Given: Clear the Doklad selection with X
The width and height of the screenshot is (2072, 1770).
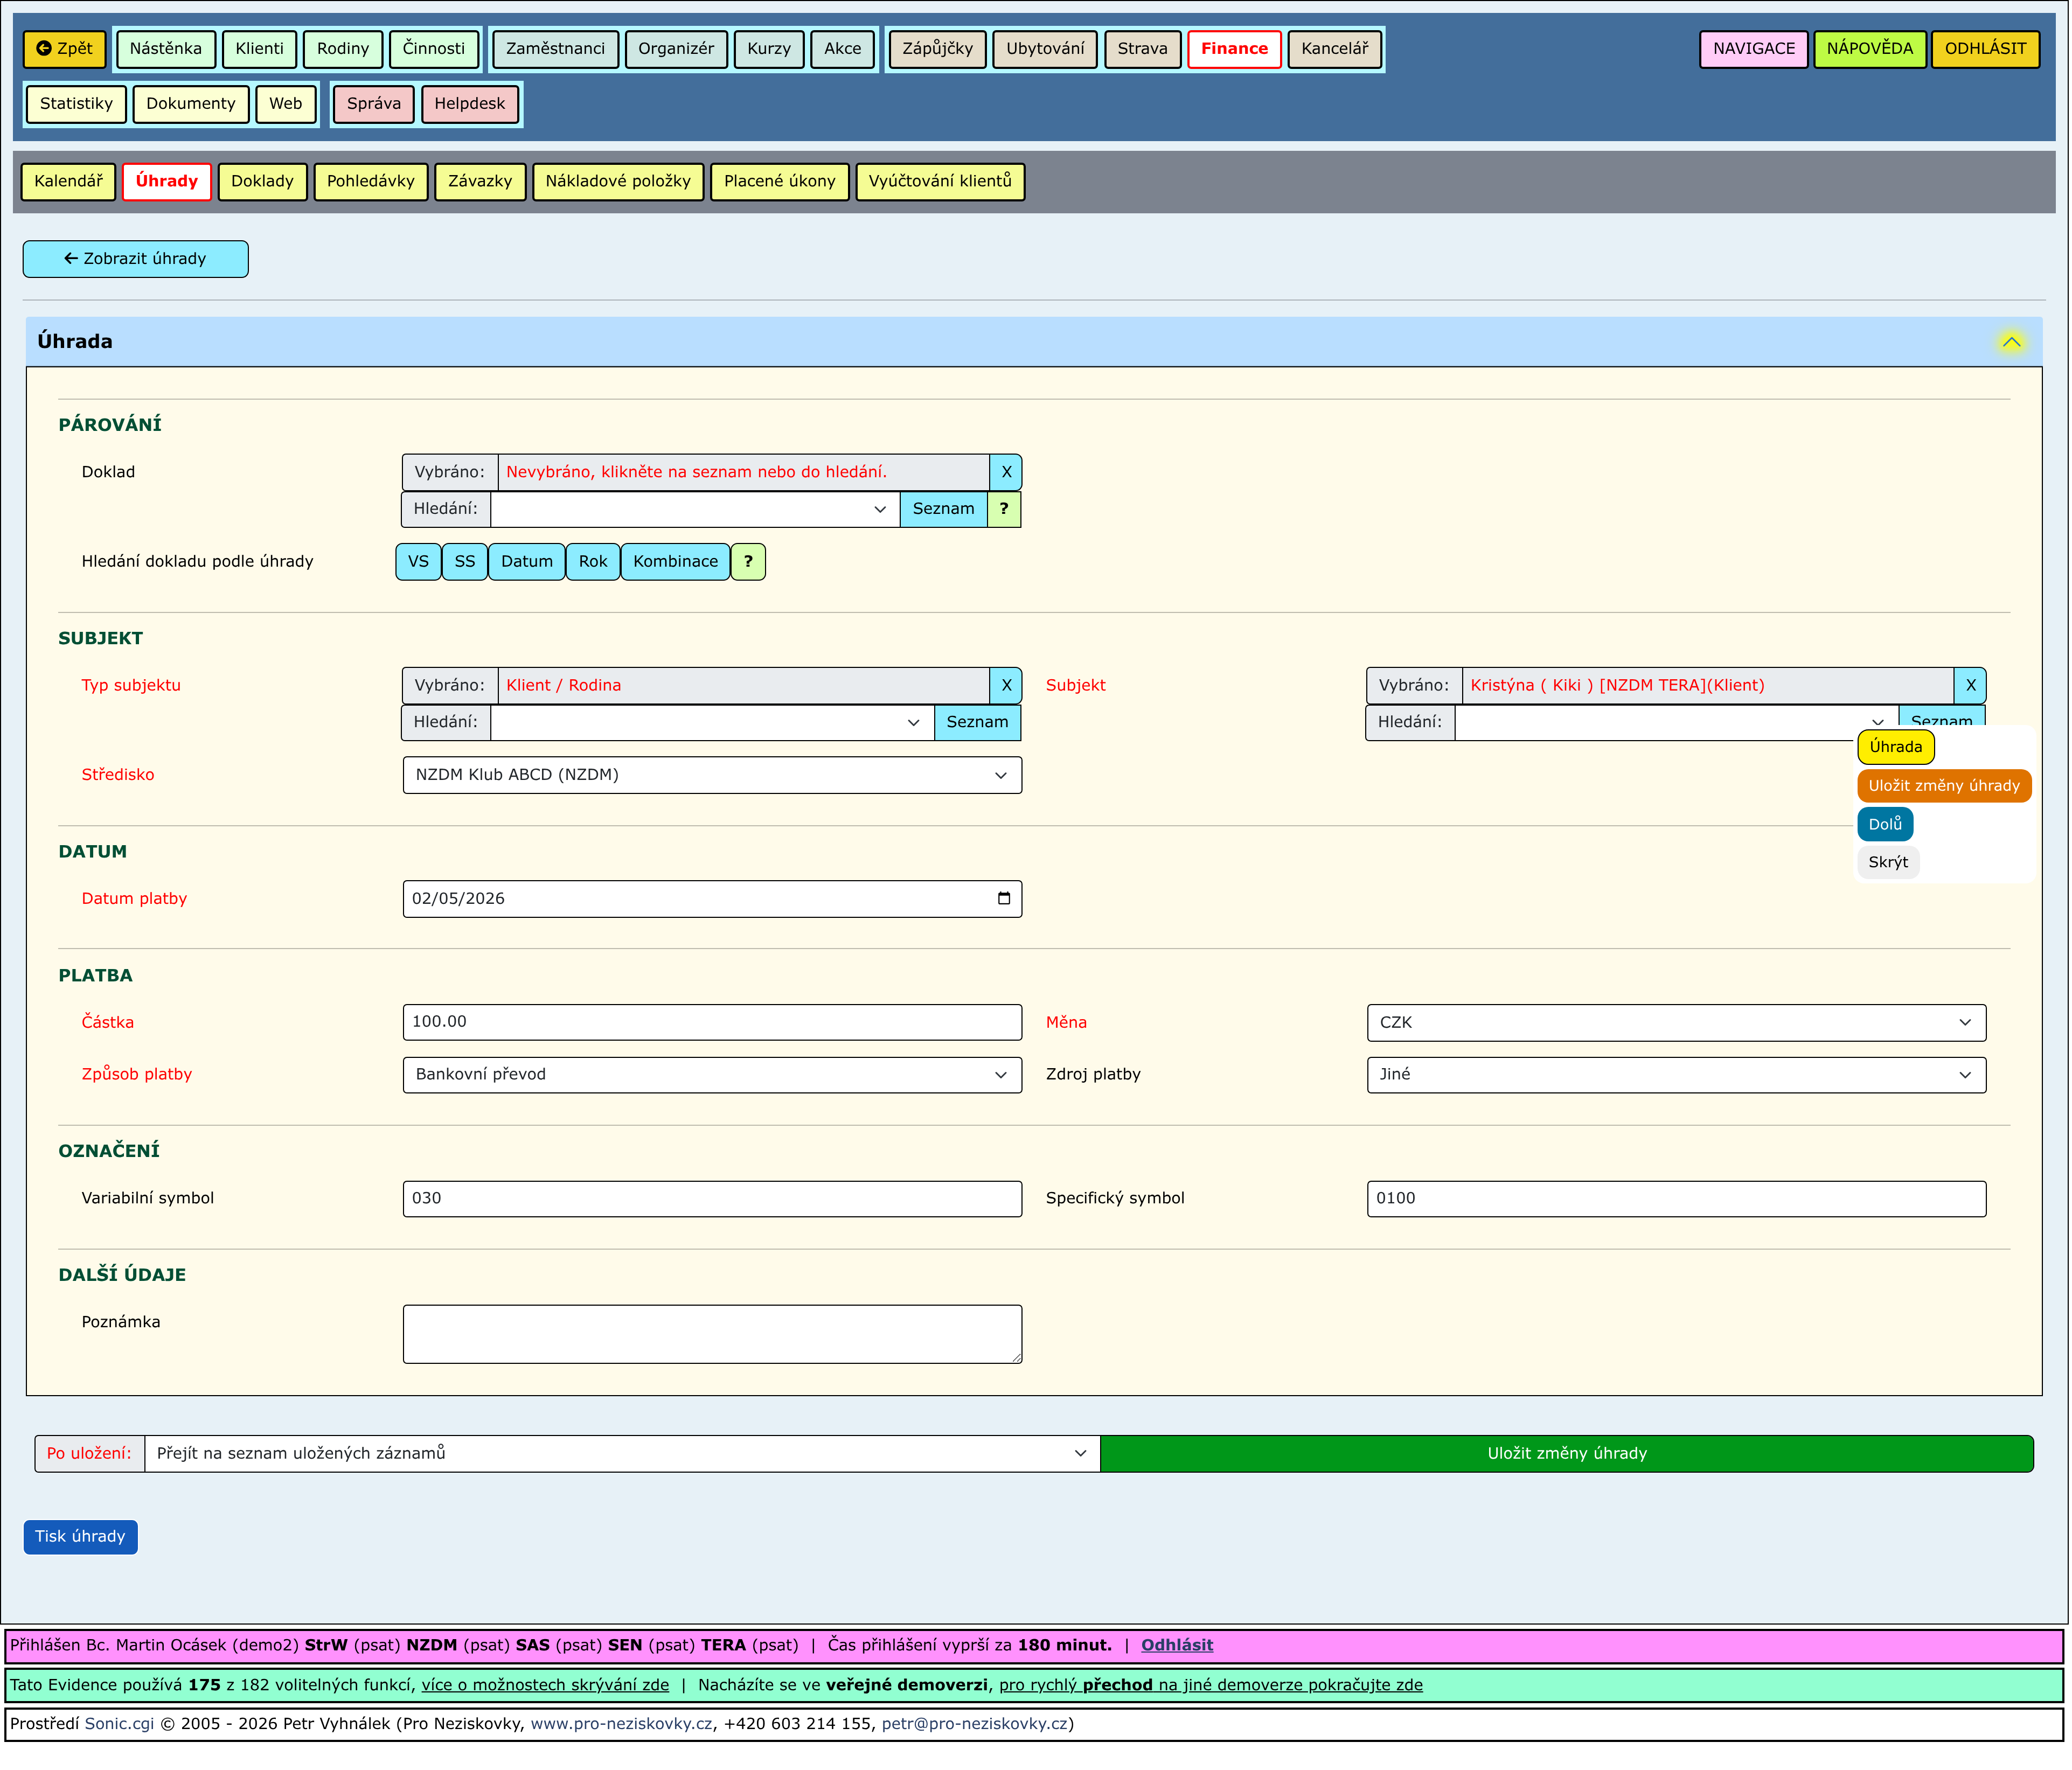Looking at the screenshot, I should point(1005,472).
